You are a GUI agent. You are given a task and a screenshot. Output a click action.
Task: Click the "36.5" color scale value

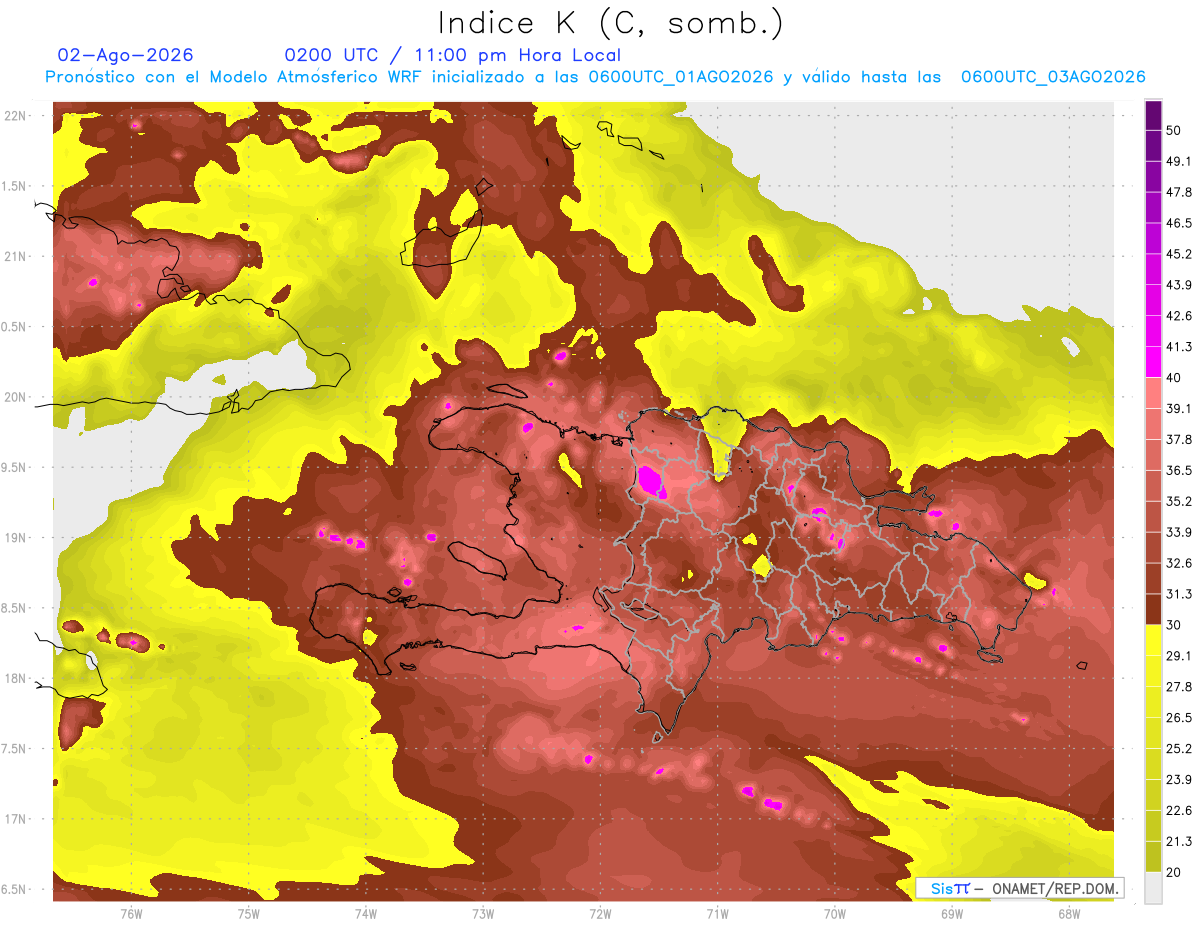click(1180, 470)
